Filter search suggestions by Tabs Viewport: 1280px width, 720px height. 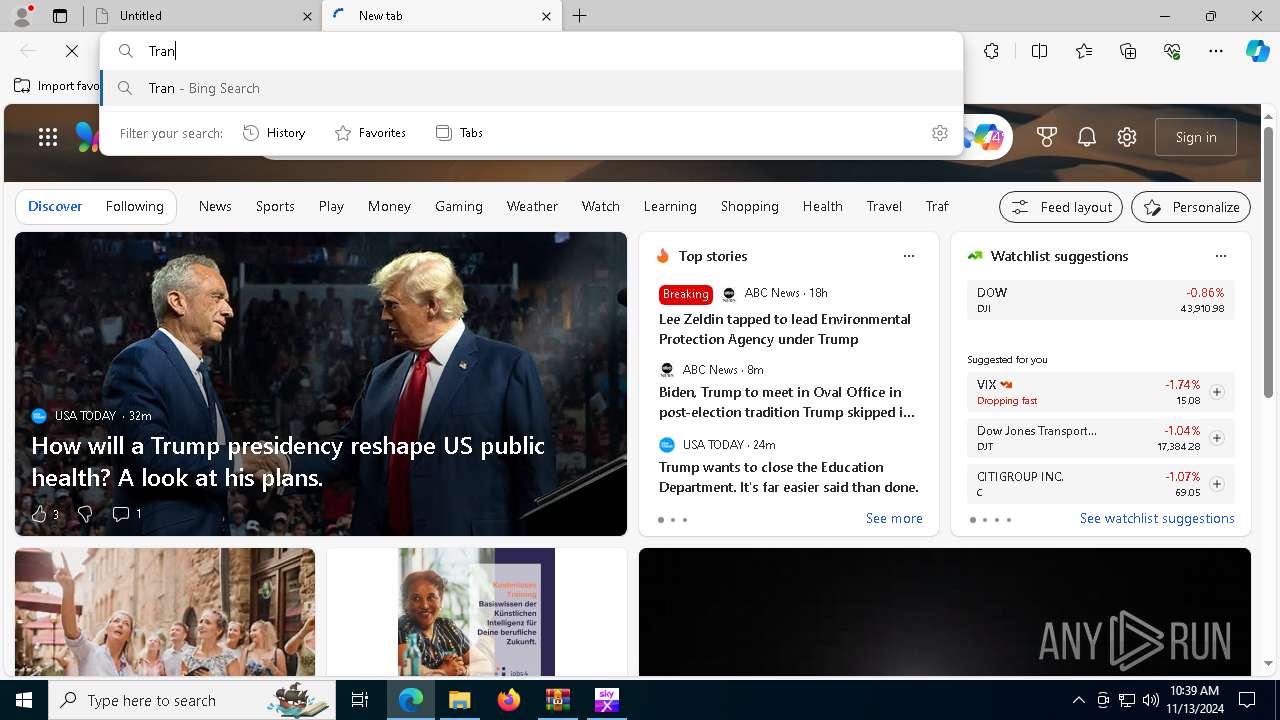(x=459, y=133)
